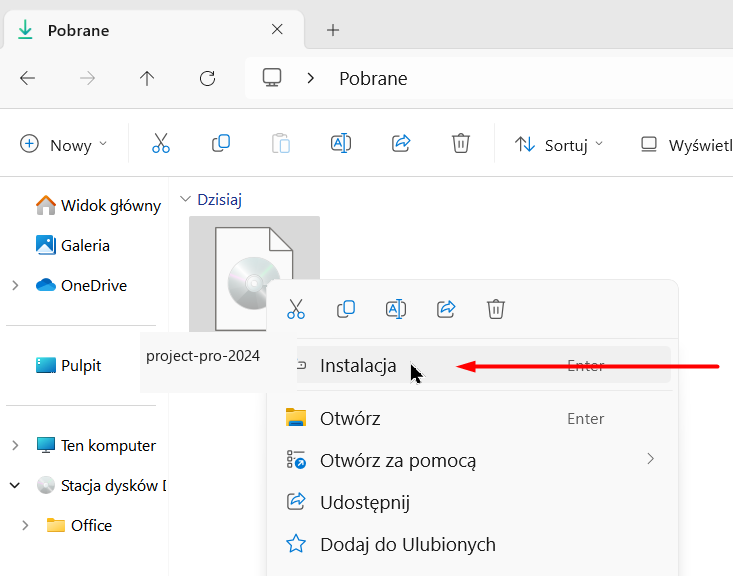Refresh the Pobrane folder view
733x576 pixels.
207,78
